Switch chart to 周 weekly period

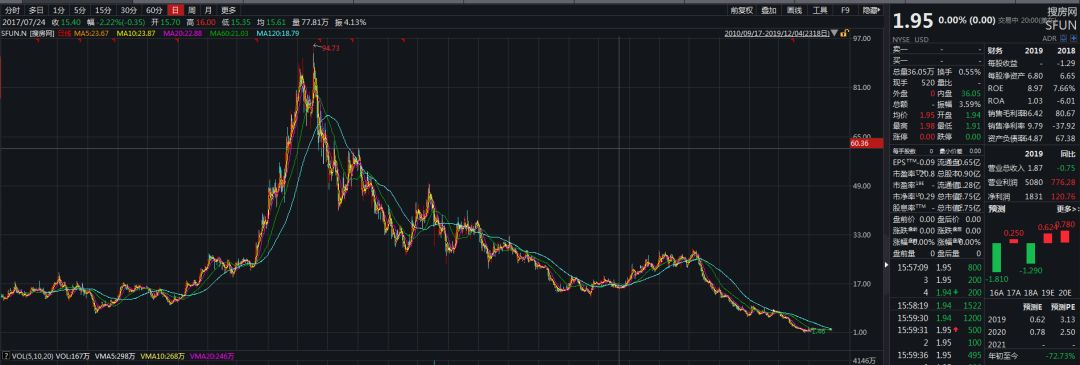tap(192, 10)
